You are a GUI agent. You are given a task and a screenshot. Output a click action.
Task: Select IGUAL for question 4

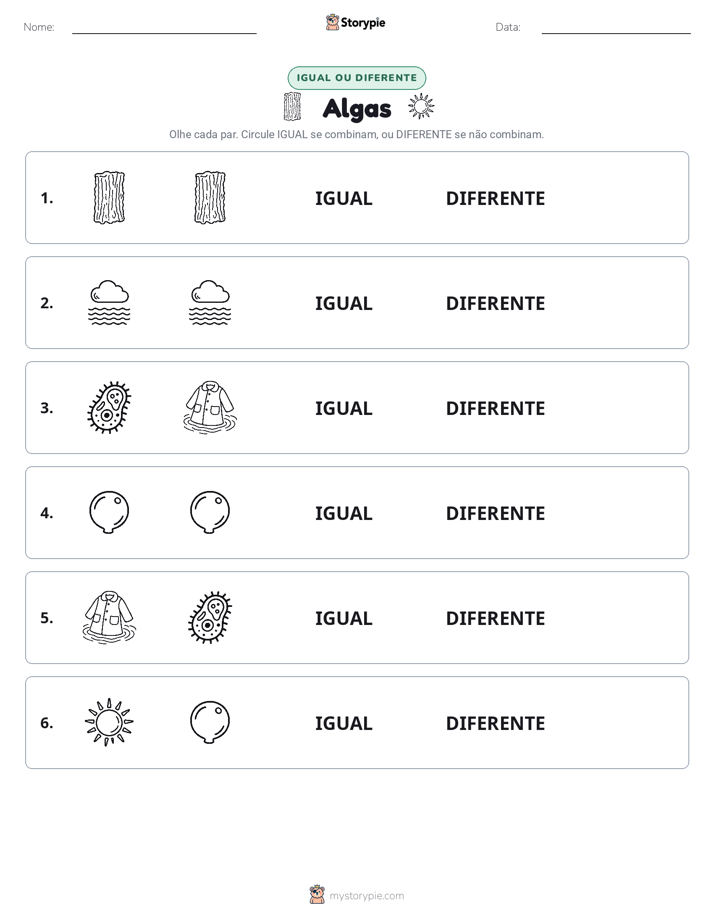point(343,513)
